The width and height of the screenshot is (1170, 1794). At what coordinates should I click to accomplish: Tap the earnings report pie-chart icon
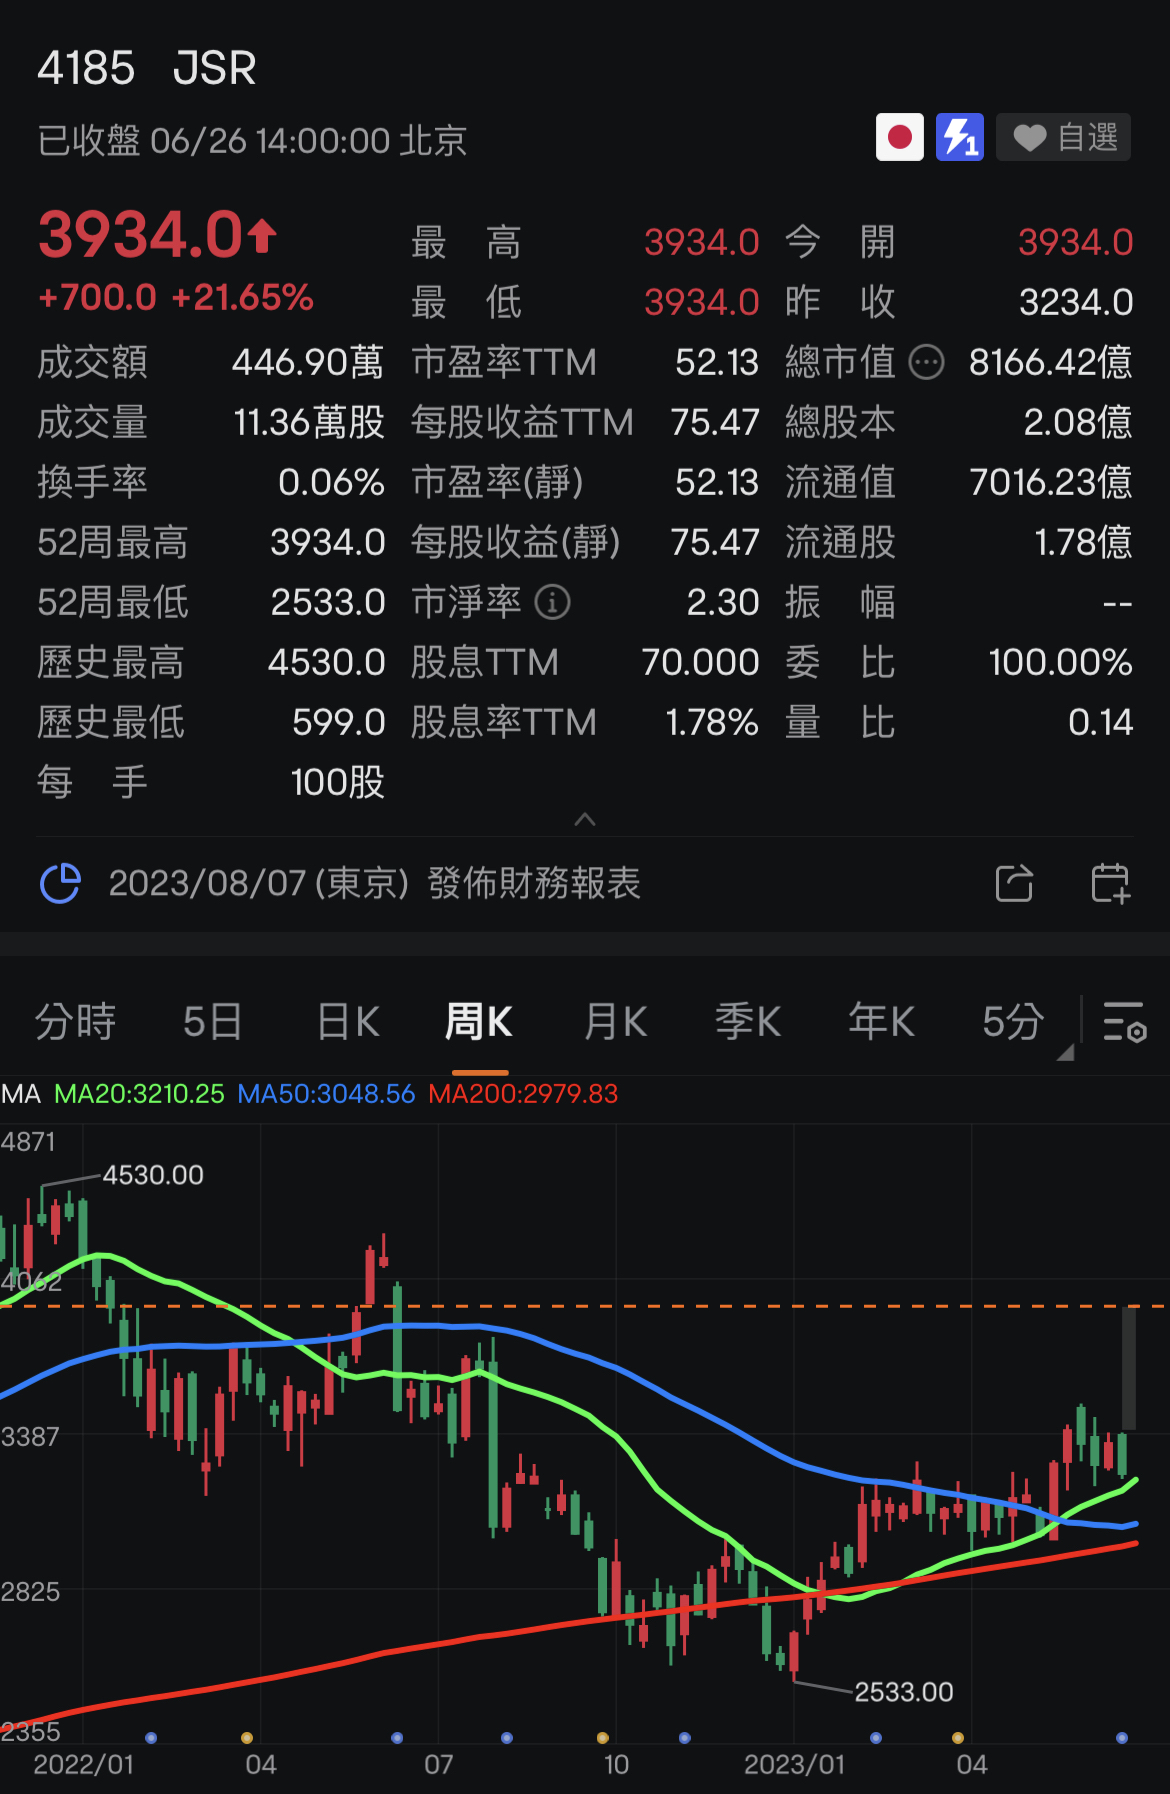coord(60,883)
